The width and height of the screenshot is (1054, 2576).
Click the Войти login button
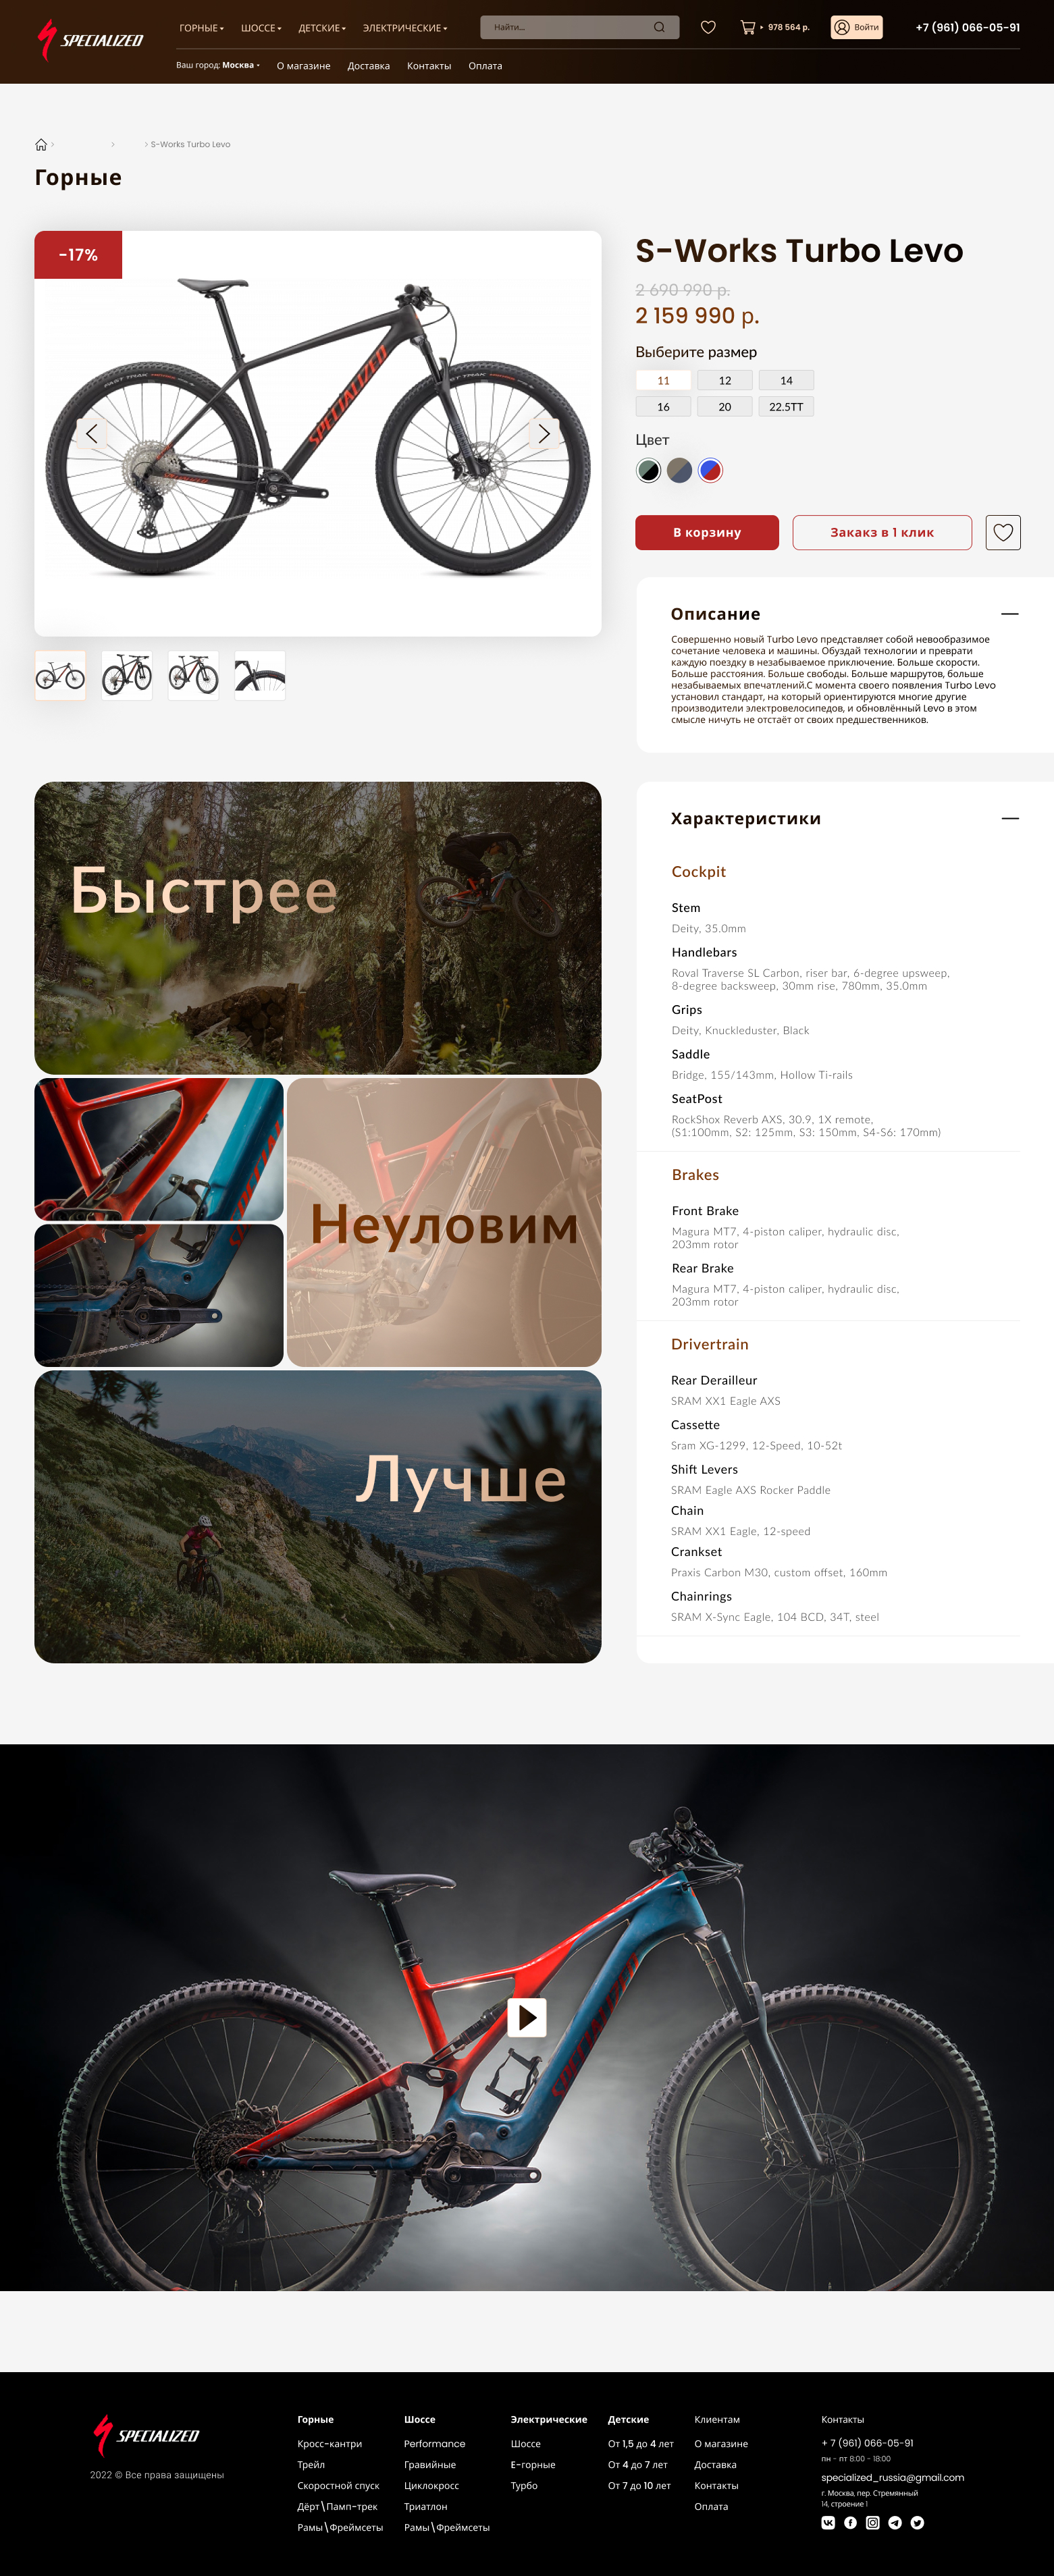click(857, 27)
